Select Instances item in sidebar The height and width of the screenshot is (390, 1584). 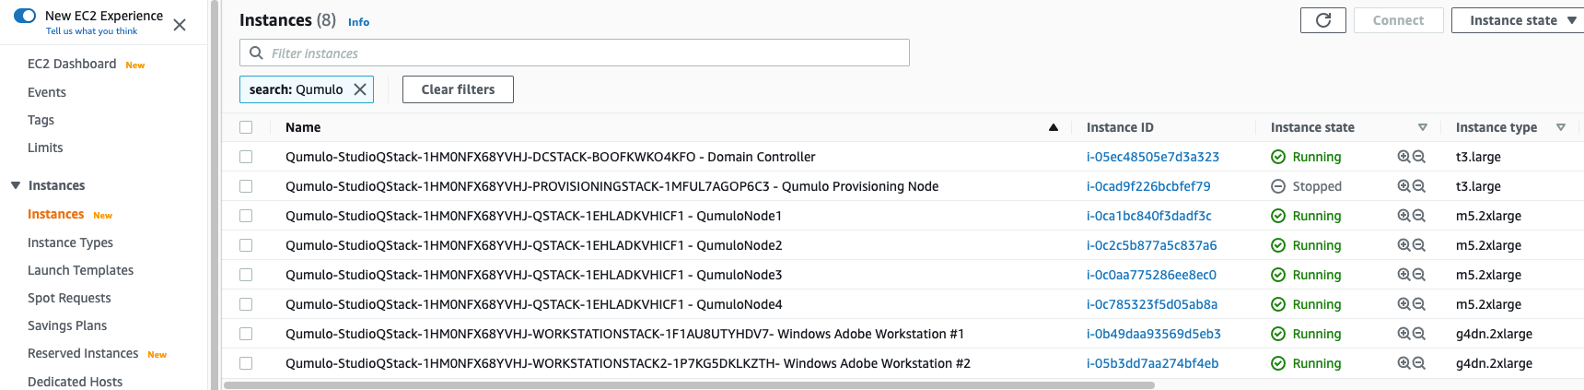(x=56, y=214)
